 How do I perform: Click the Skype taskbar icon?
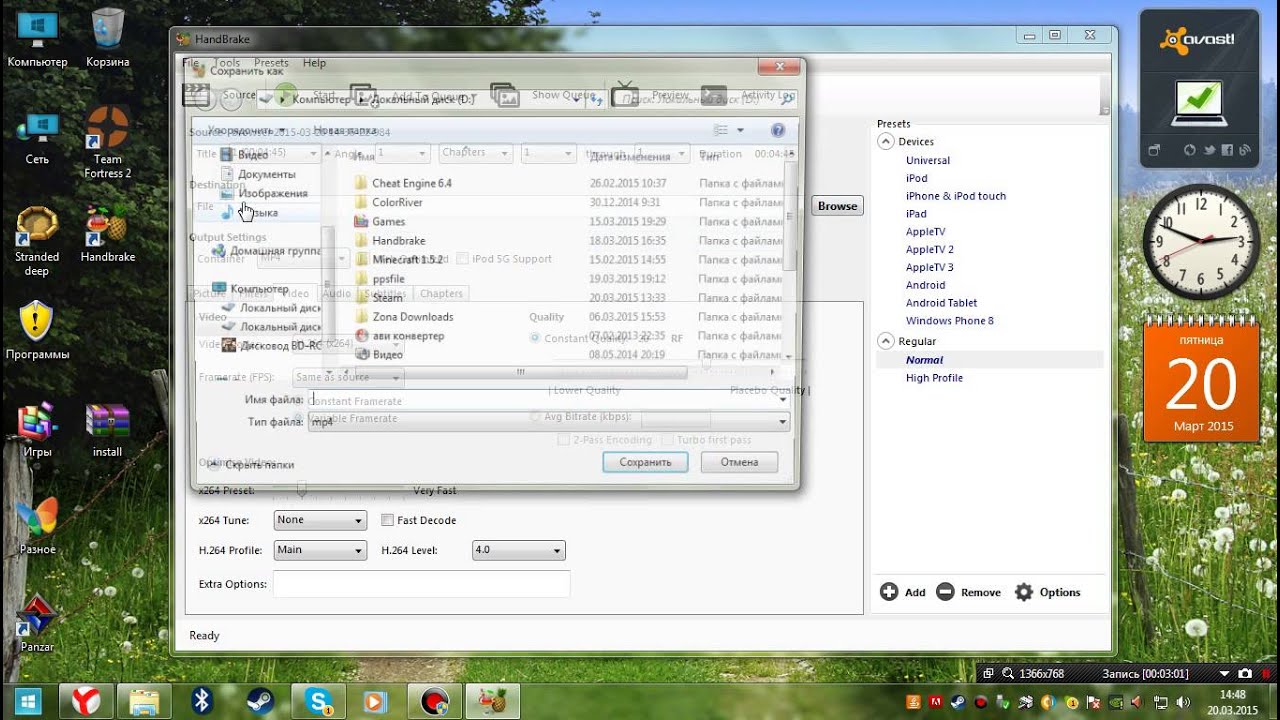pyautogui.click(x=320, y=701)
